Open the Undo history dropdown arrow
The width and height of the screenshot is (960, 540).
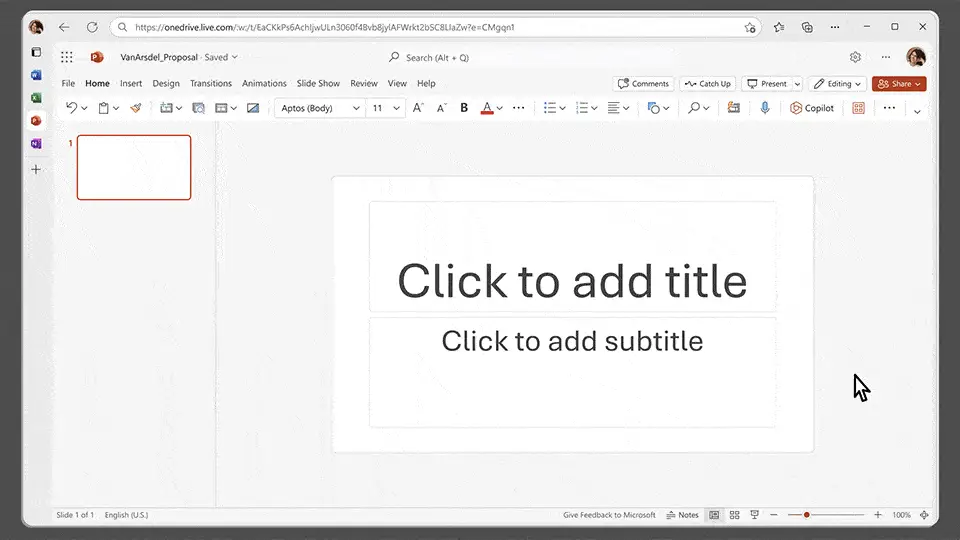[84, 108]
